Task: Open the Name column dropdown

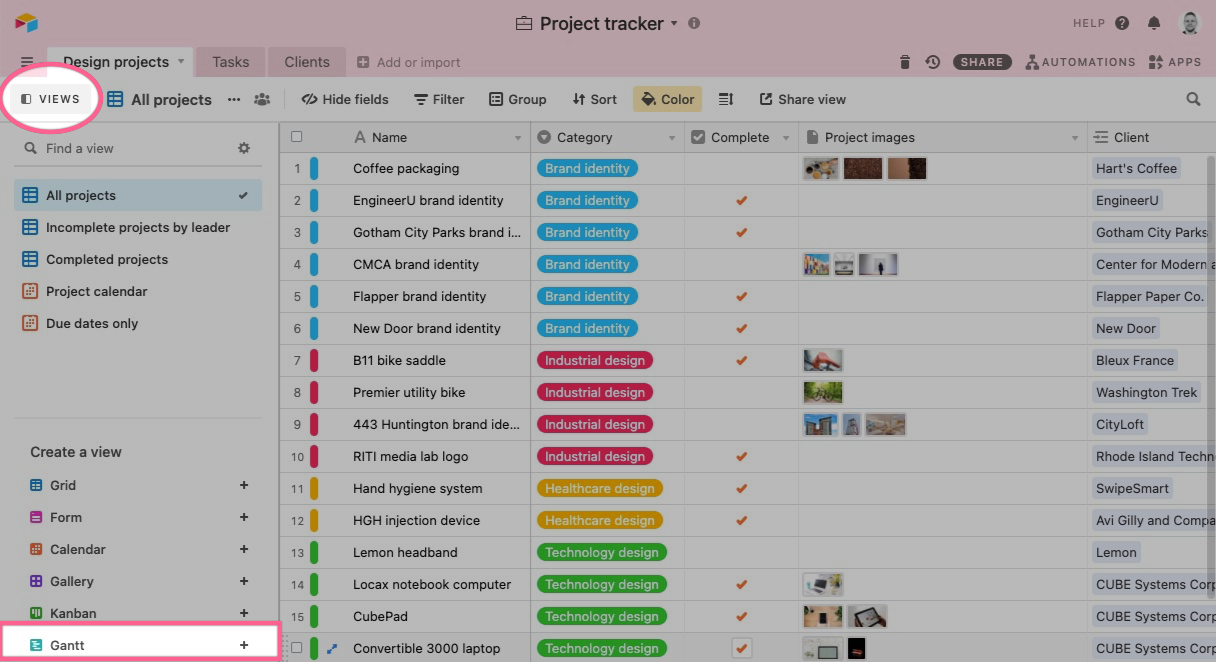Action: tap(518, 138)
